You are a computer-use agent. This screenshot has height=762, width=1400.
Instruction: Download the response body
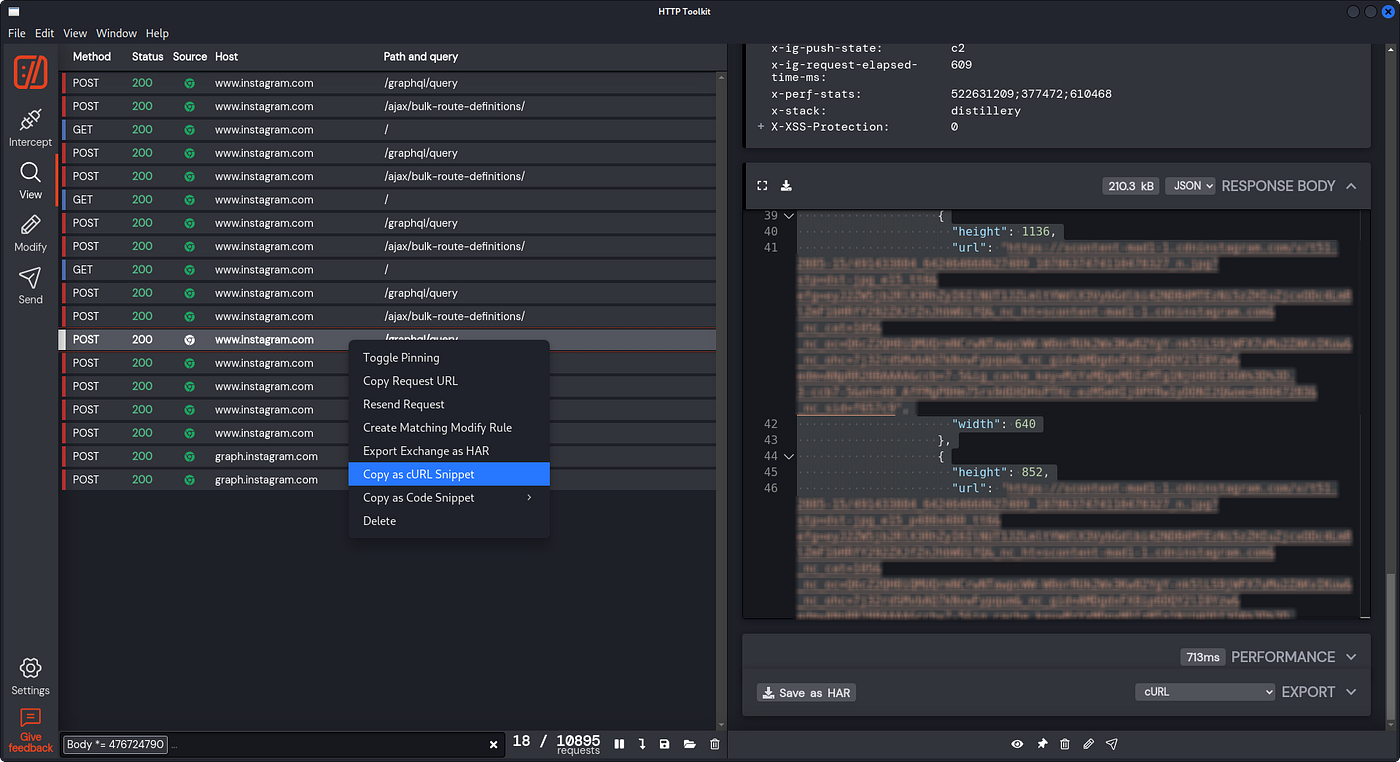point(786,186)
